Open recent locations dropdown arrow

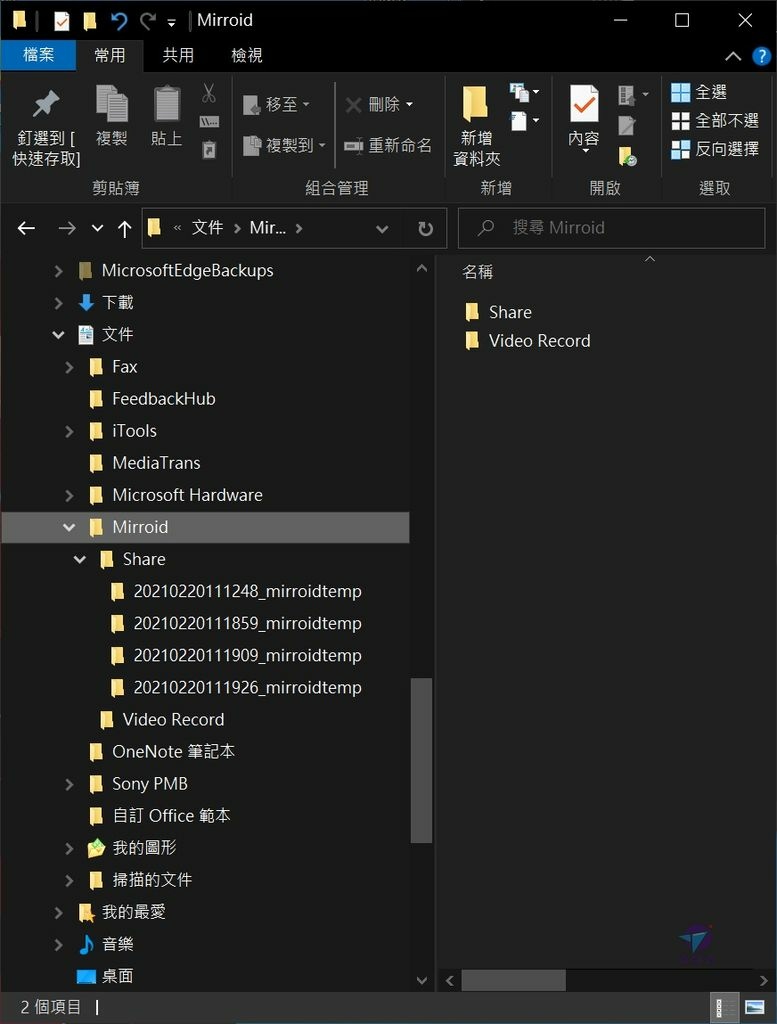[x=97, y=228]
